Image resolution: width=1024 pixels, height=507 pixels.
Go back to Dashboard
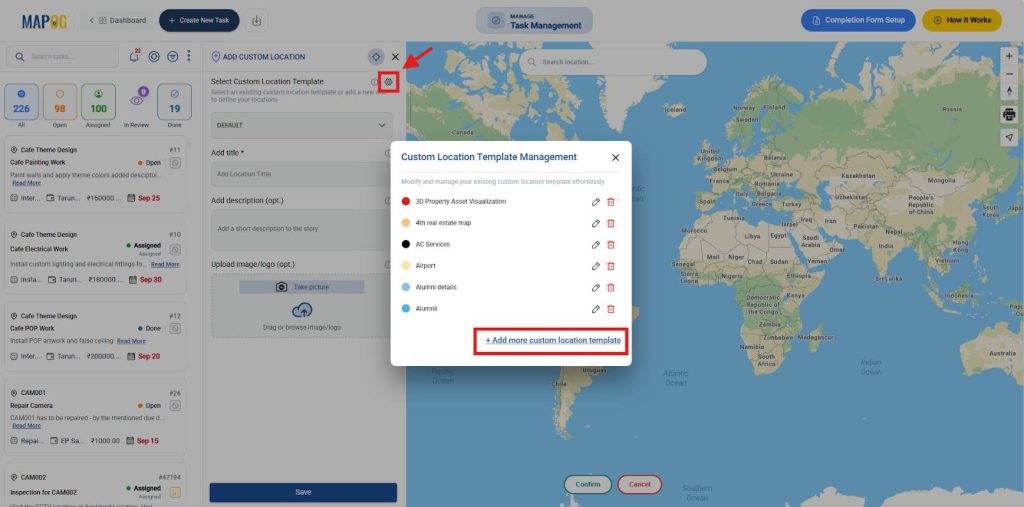pyautogui.click(x=118, y=20)
